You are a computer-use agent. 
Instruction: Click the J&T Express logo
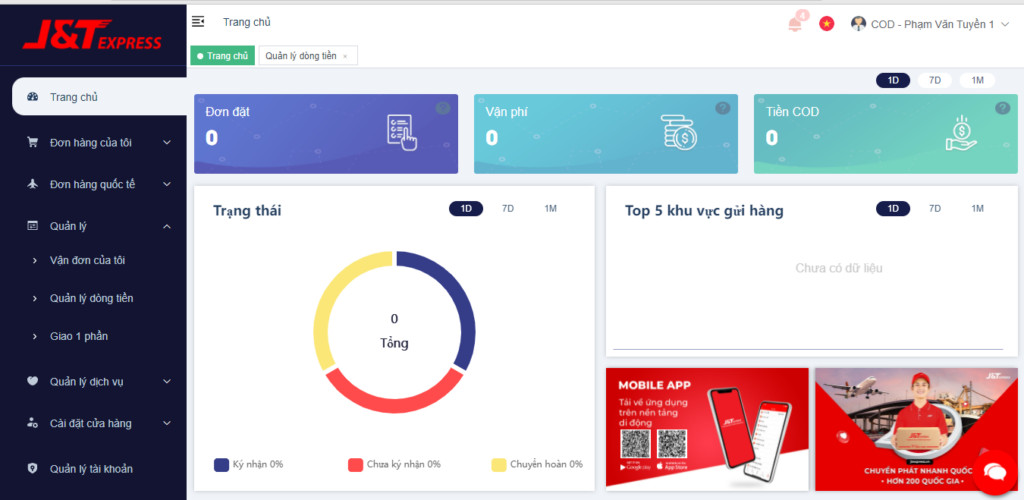[92, 38]
